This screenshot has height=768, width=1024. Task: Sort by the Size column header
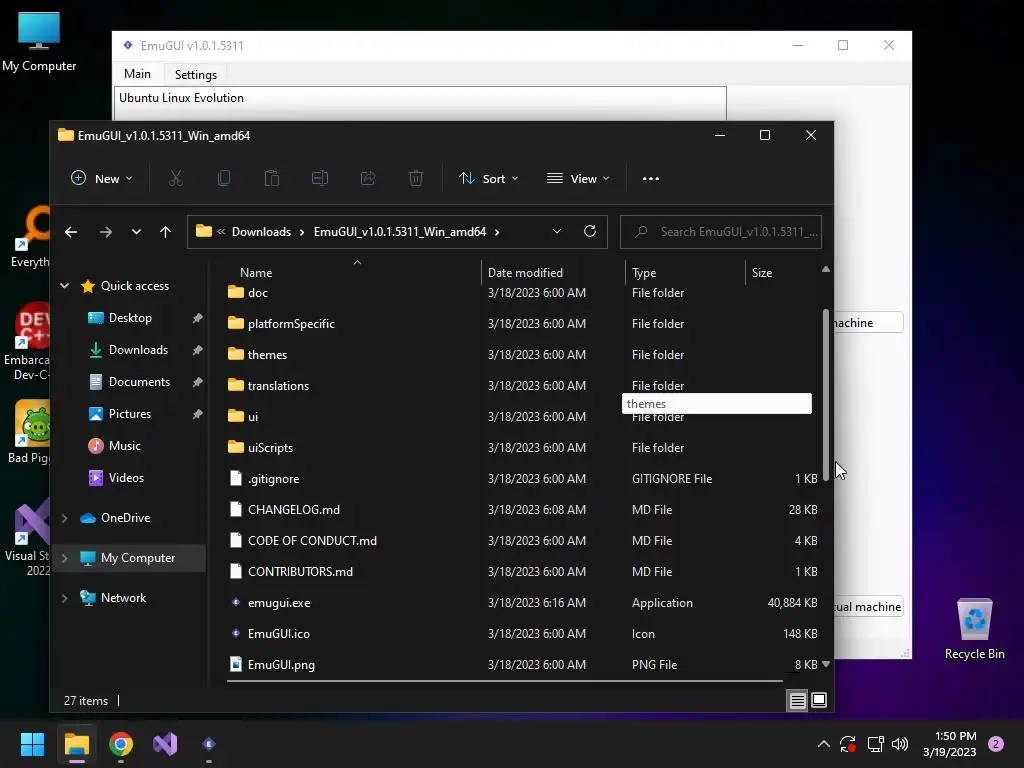(782, 272)
